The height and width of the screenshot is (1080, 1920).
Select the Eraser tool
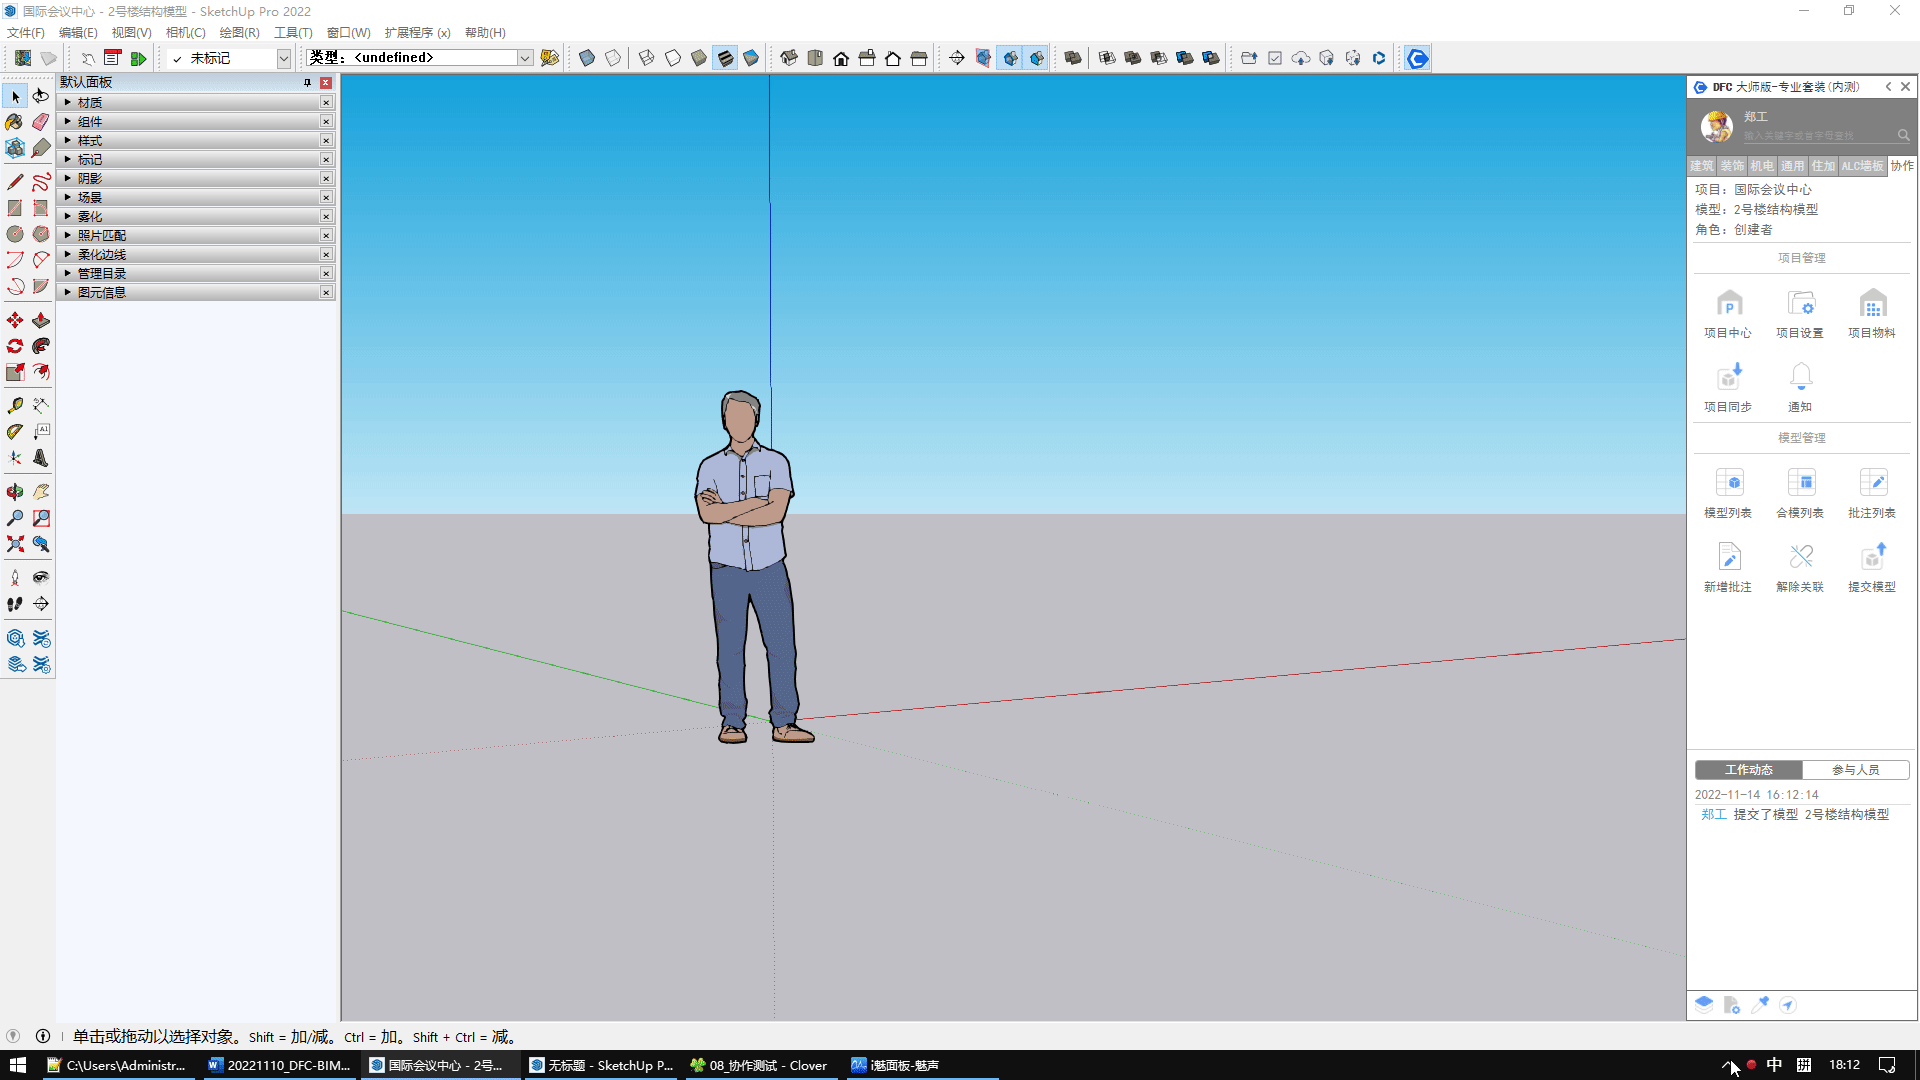coord(41,122)
